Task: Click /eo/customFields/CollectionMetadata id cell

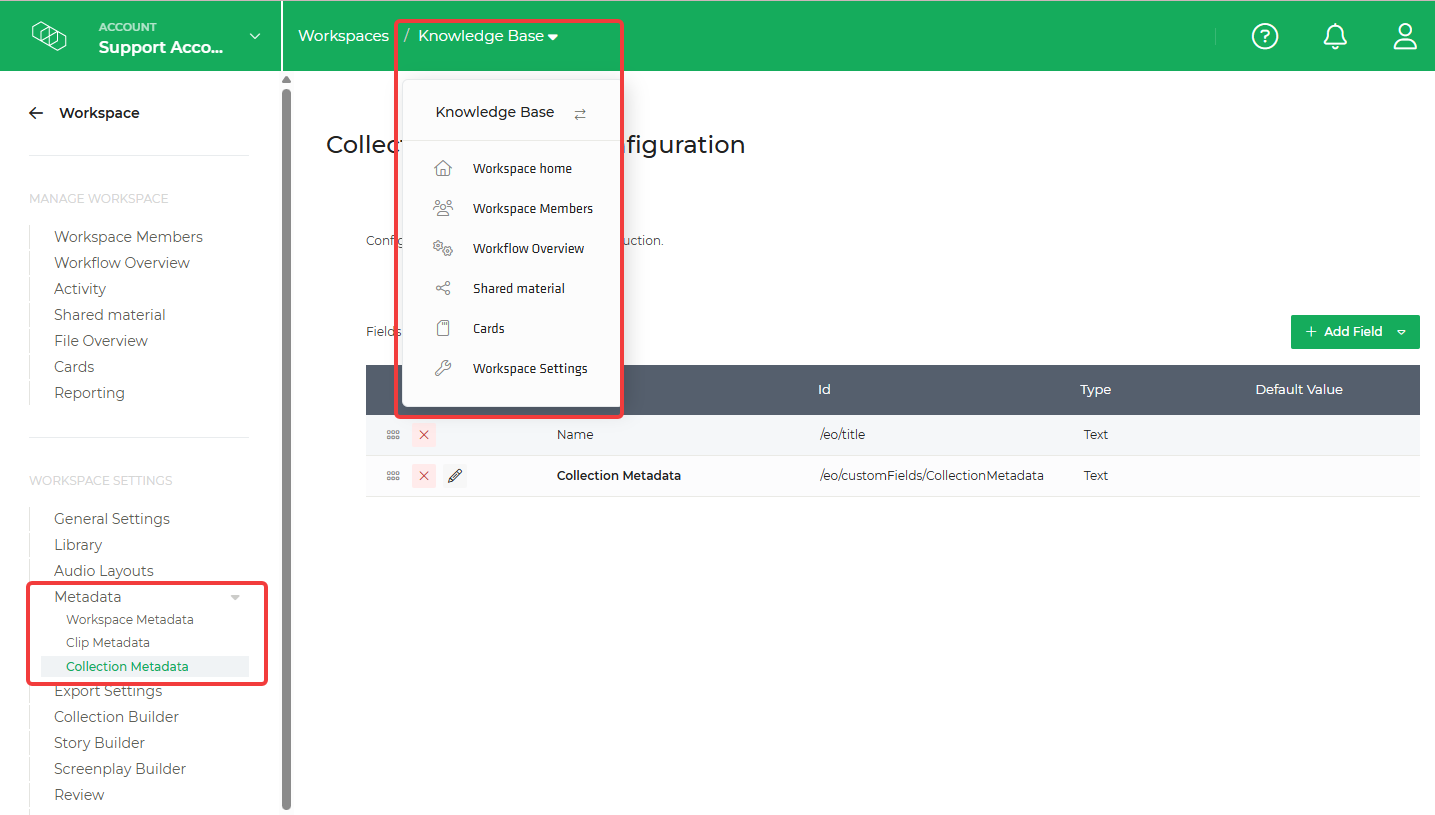Action: coord(931,476)
